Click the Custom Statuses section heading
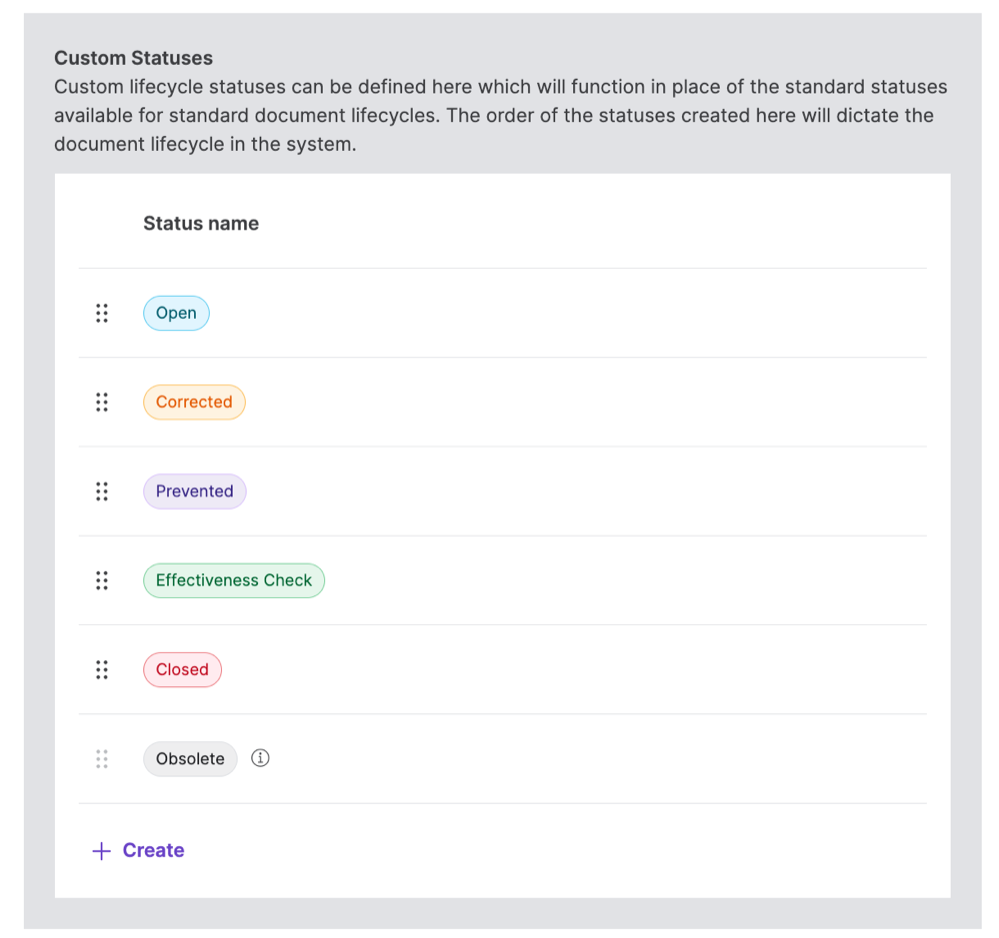This screenshot has width=999, height=938. [x=133, y=58]
